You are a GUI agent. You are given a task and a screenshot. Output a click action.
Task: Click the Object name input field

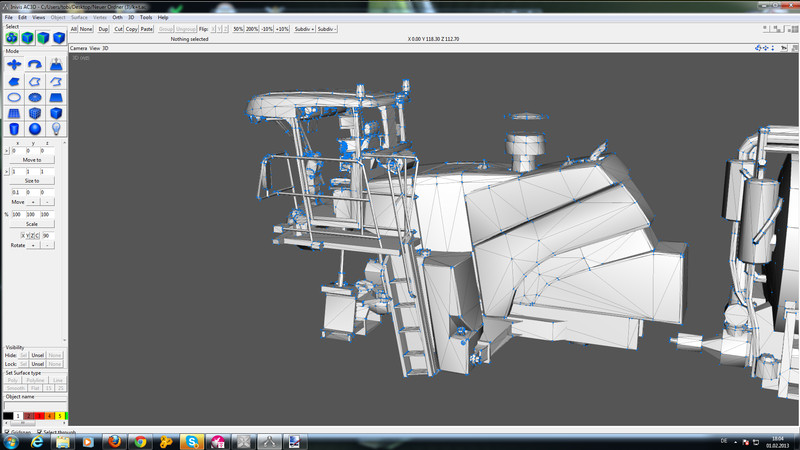click(x=35, y=406)
